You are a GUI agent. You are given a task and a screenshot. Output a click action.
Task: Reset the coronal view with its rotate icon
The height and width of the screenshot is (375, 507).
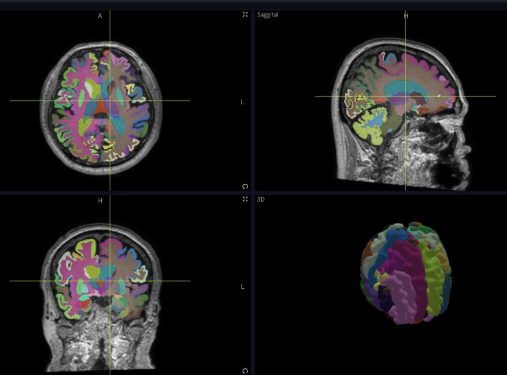coord(245,371)
